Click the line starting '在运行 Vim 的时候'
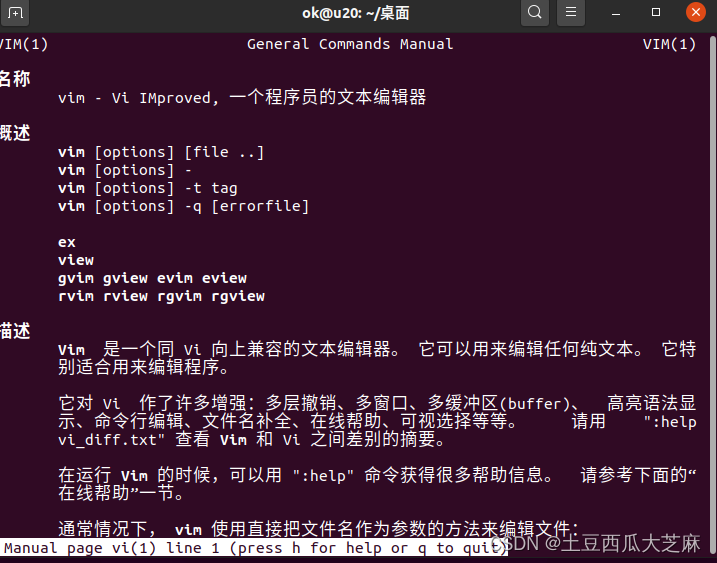This screenshot has height=563, width=717. (x=377, y=475)
